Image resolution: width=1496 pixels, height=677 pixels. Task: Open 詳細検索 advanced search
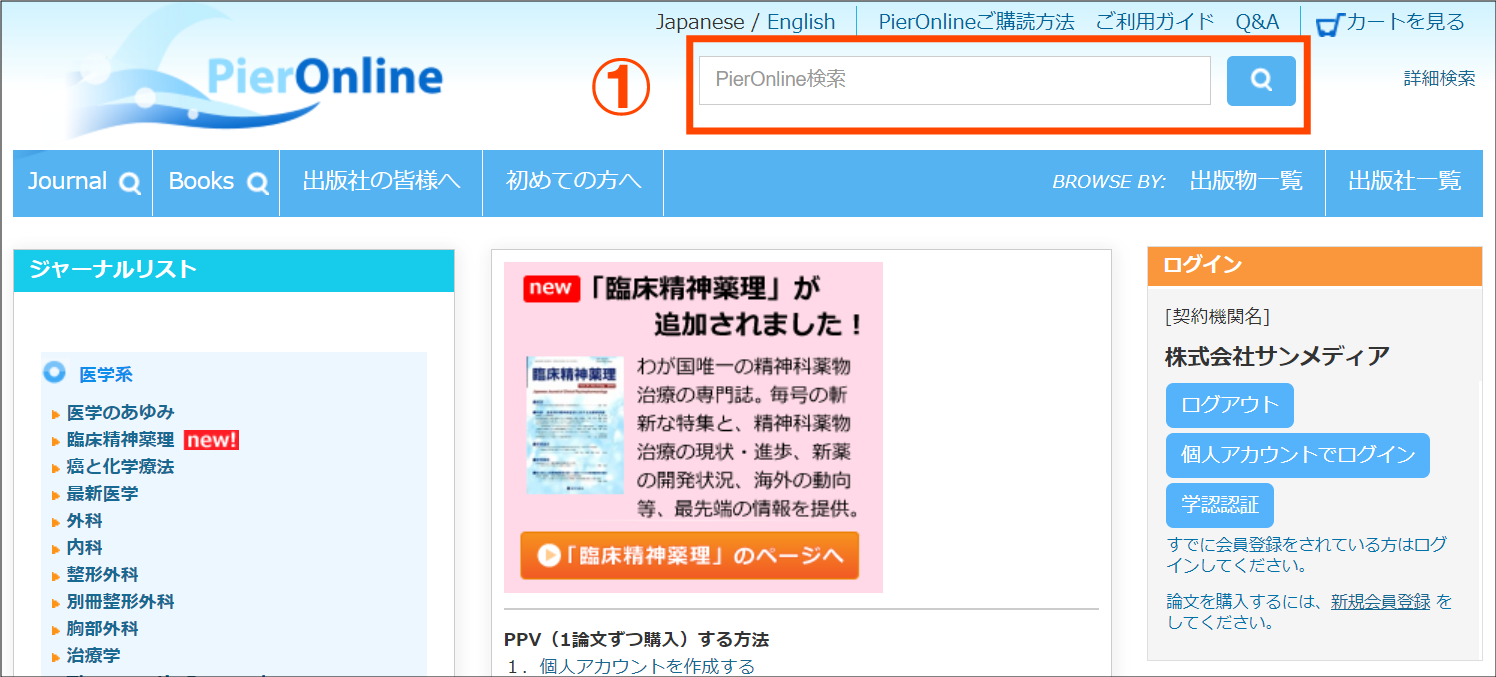pos(1439,78)
